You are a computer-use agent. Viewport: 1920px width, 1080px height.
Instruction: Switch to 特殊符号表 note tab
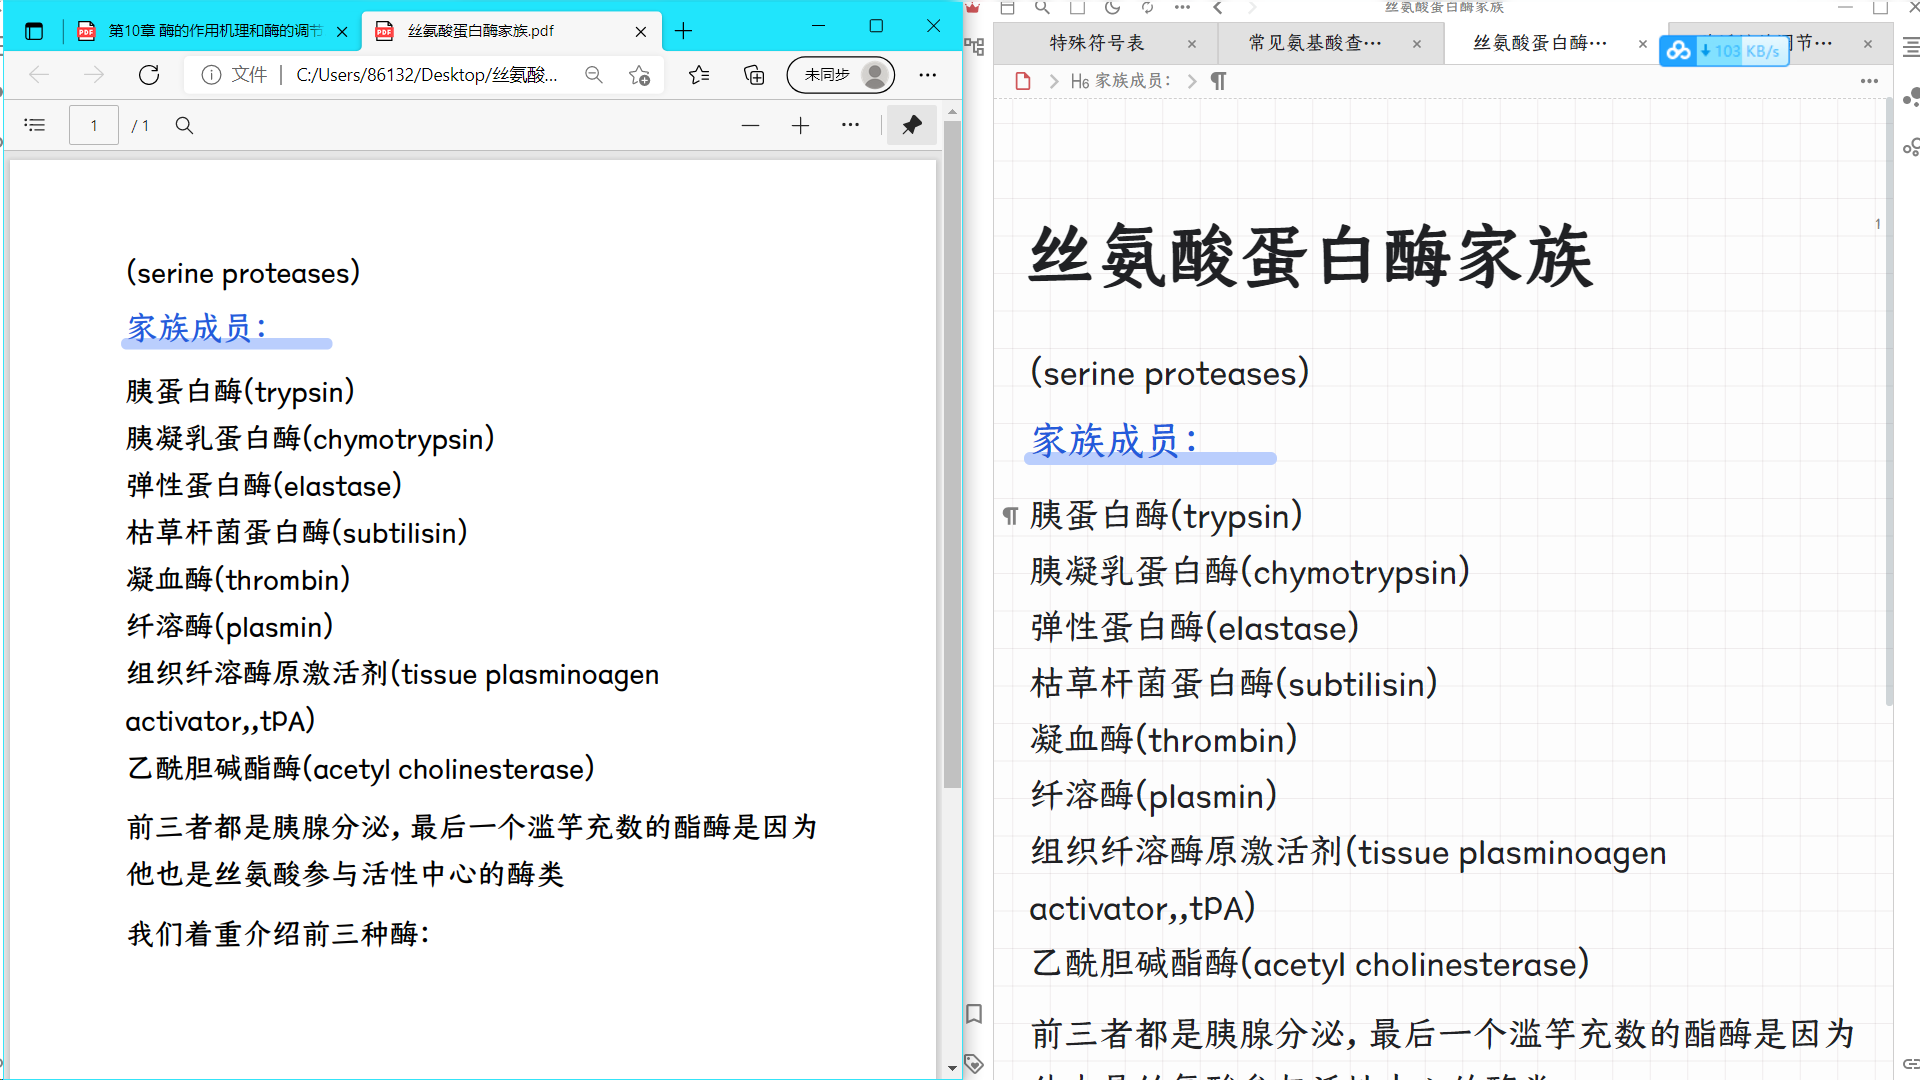coord(1097,43)
